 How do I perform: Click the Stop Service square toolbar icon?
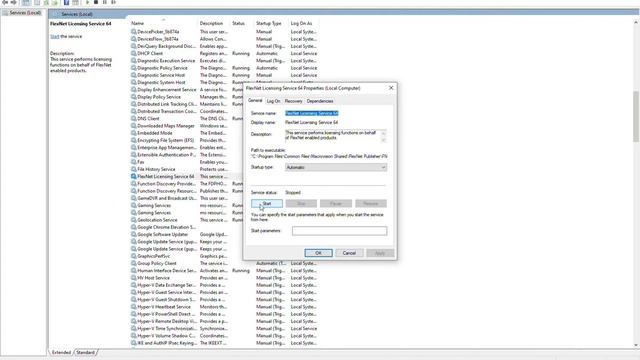(x=96, y=2)
